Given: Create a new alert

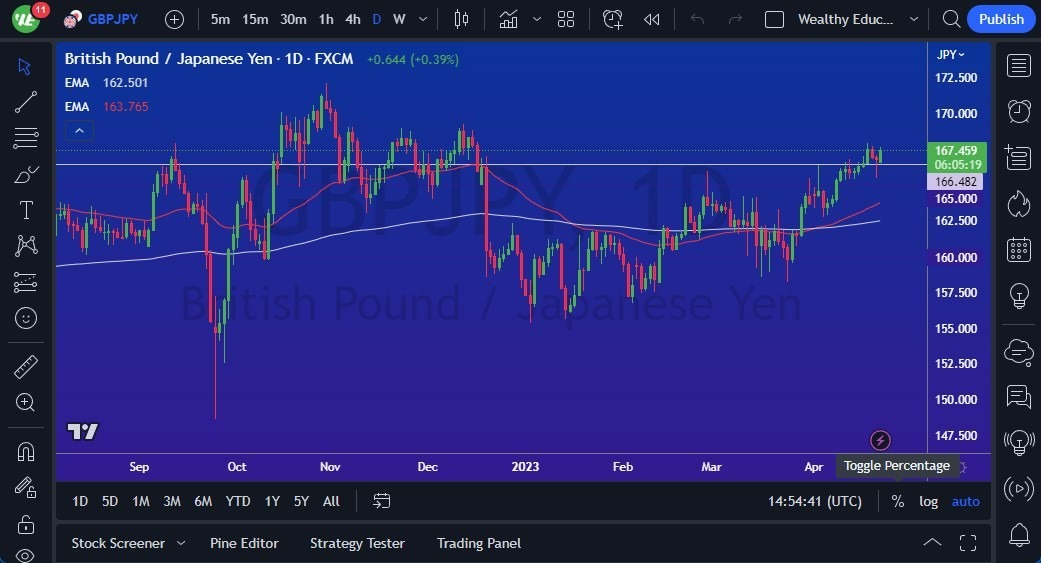Looking at the screenshot, I should pos(613,19).
